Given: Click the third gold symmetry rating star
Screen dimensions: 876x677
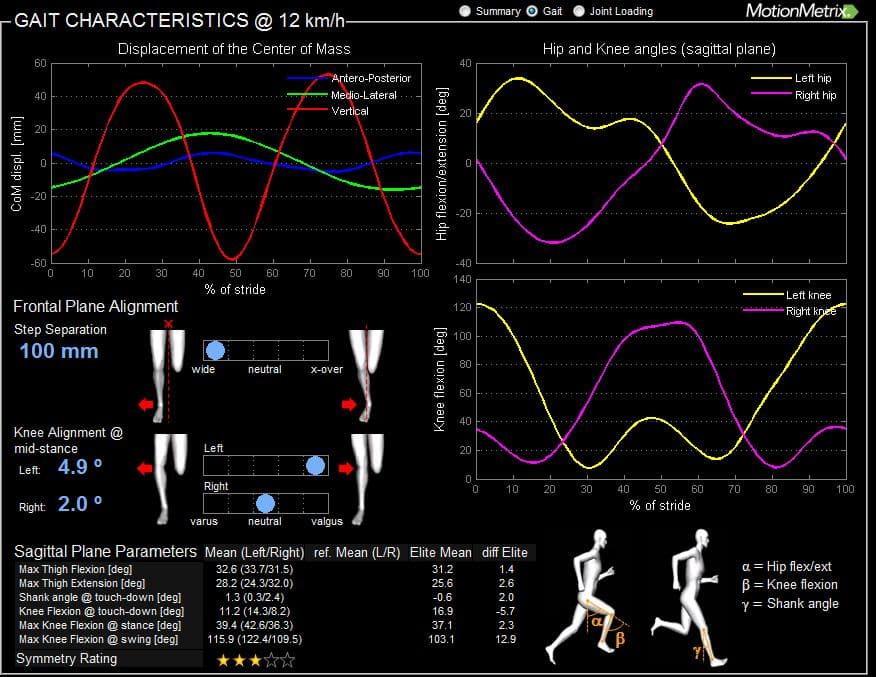Looking at the screenshot, I should click(x=255, y=661).
